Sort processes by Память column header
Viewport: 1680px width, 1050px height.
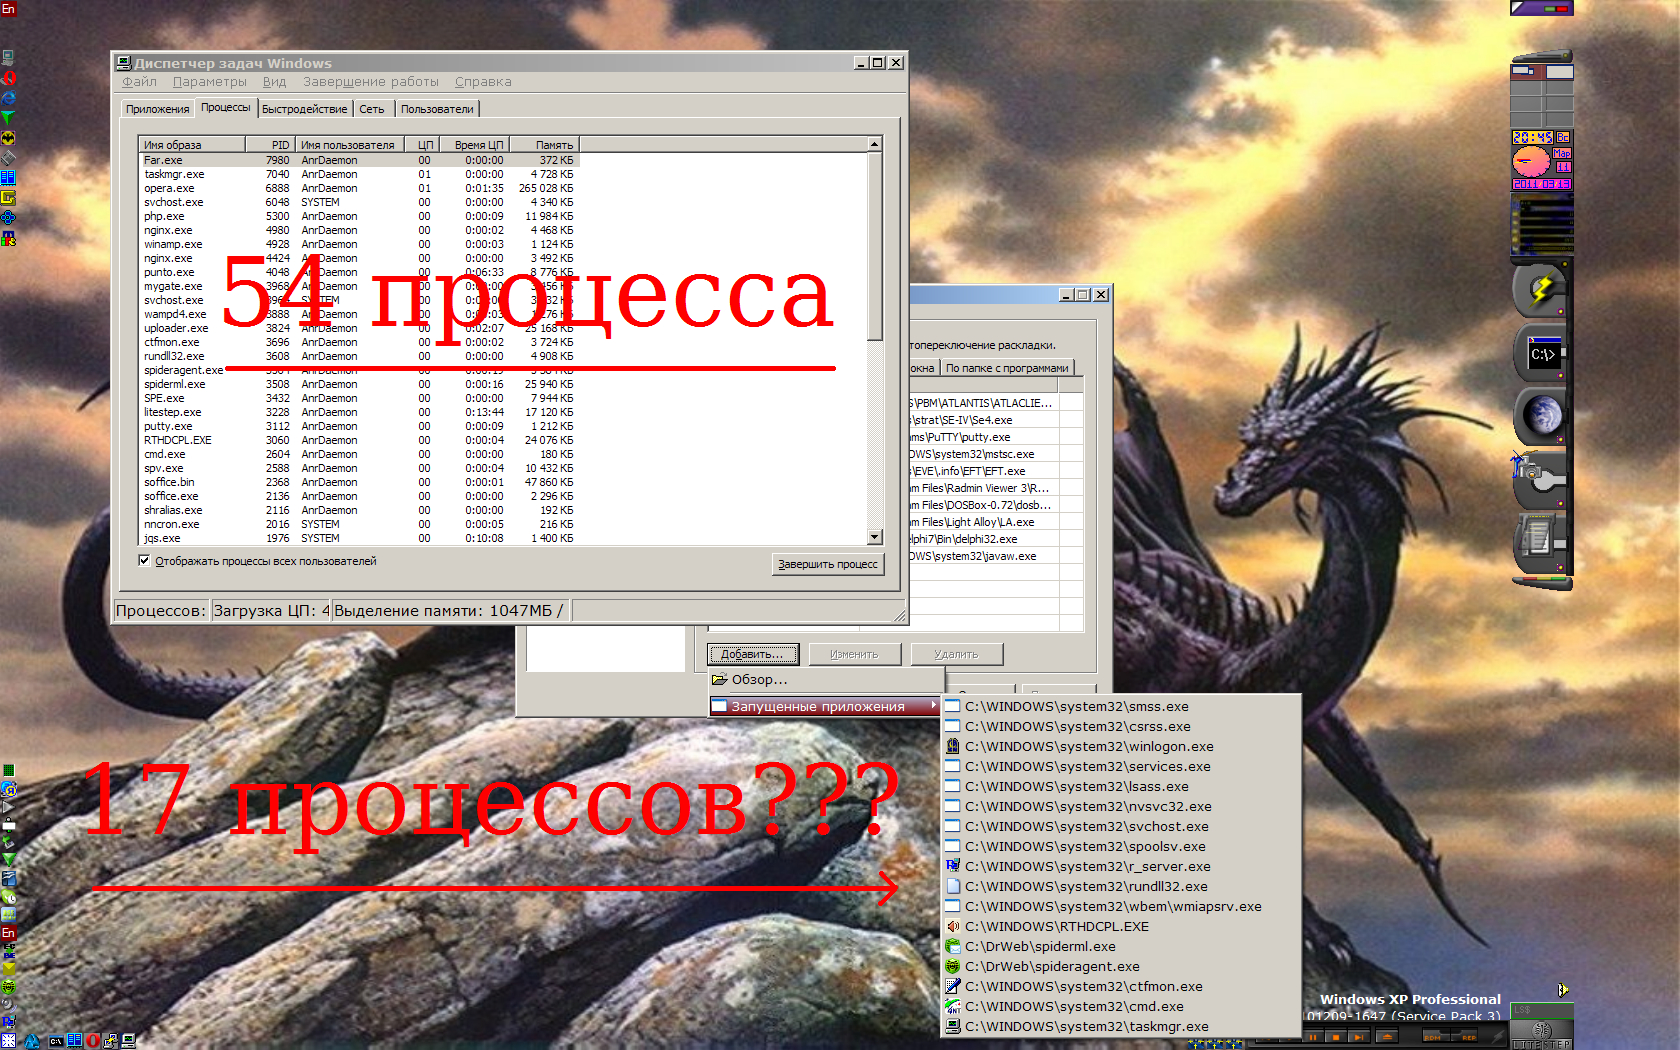pos(545,145)
